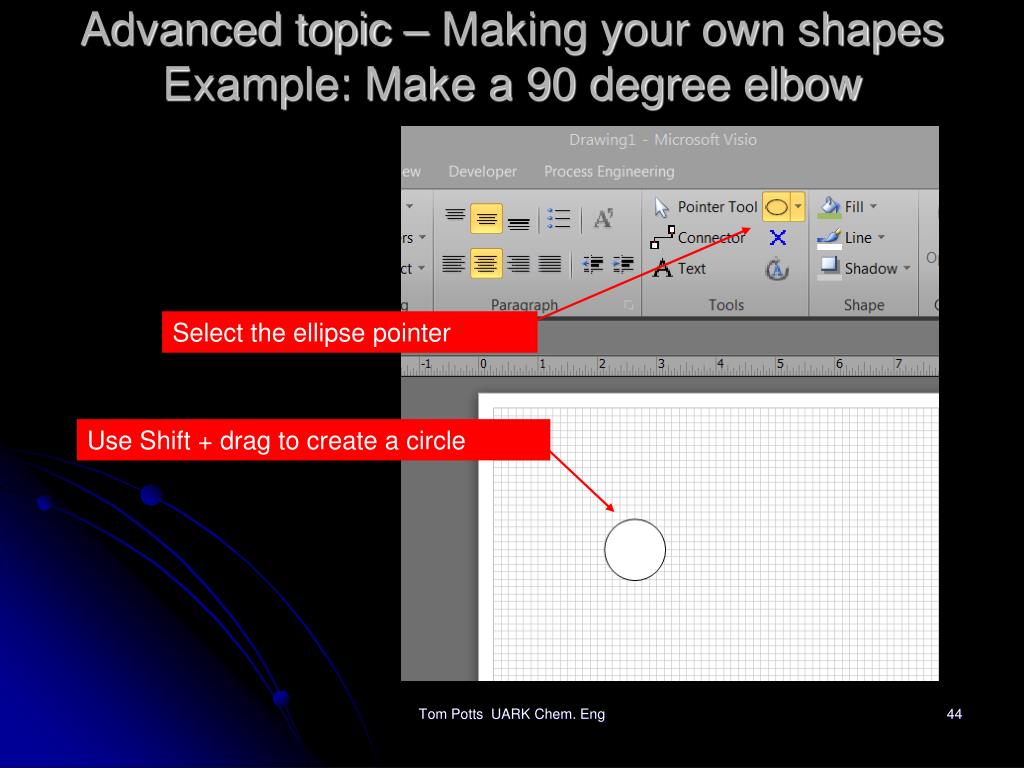Click the Decrease Indent icon

click(592, 264)
